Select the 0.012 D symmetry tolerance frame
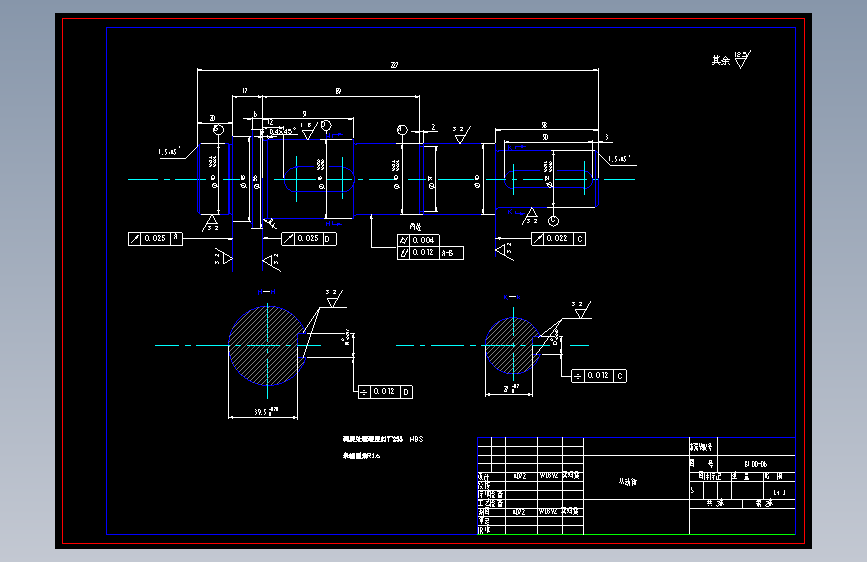 (385, 392)
